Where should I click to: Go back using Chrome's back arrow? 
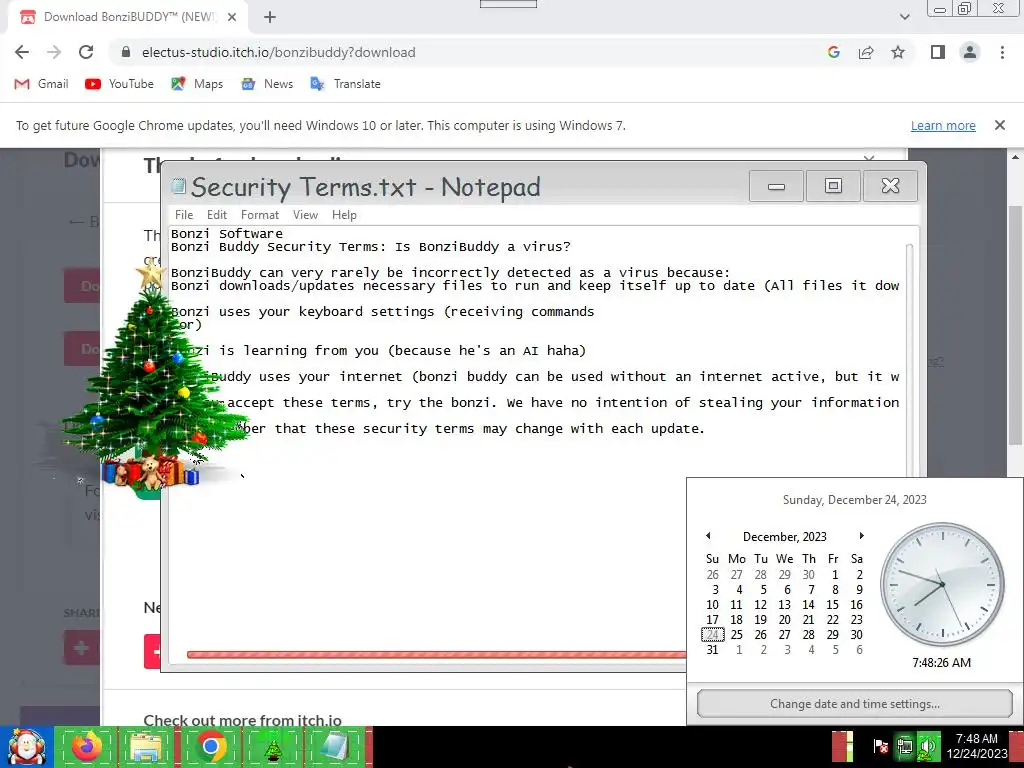(22, 52)
